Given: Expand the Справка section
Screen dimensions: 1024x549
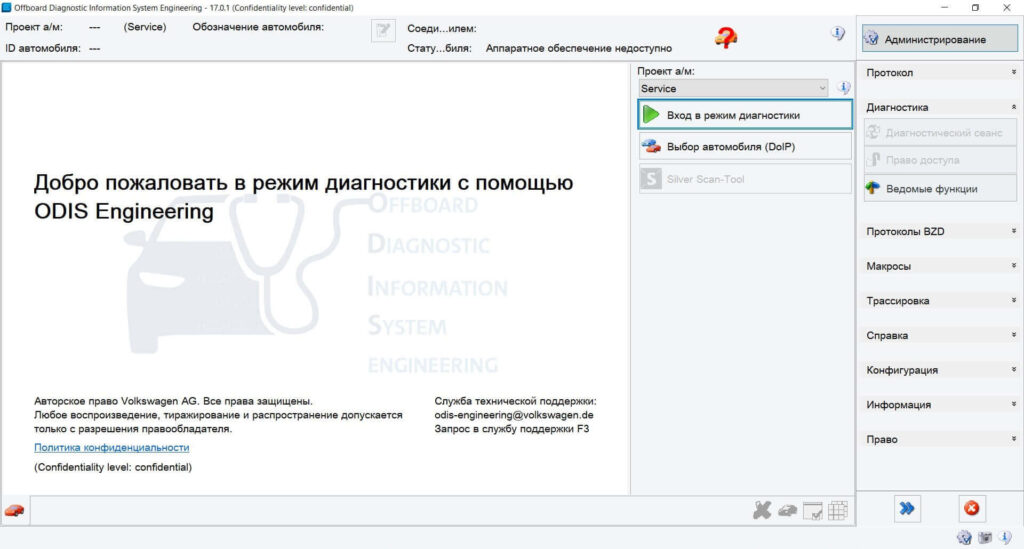Looking at the screenshot, I should 939,335.
